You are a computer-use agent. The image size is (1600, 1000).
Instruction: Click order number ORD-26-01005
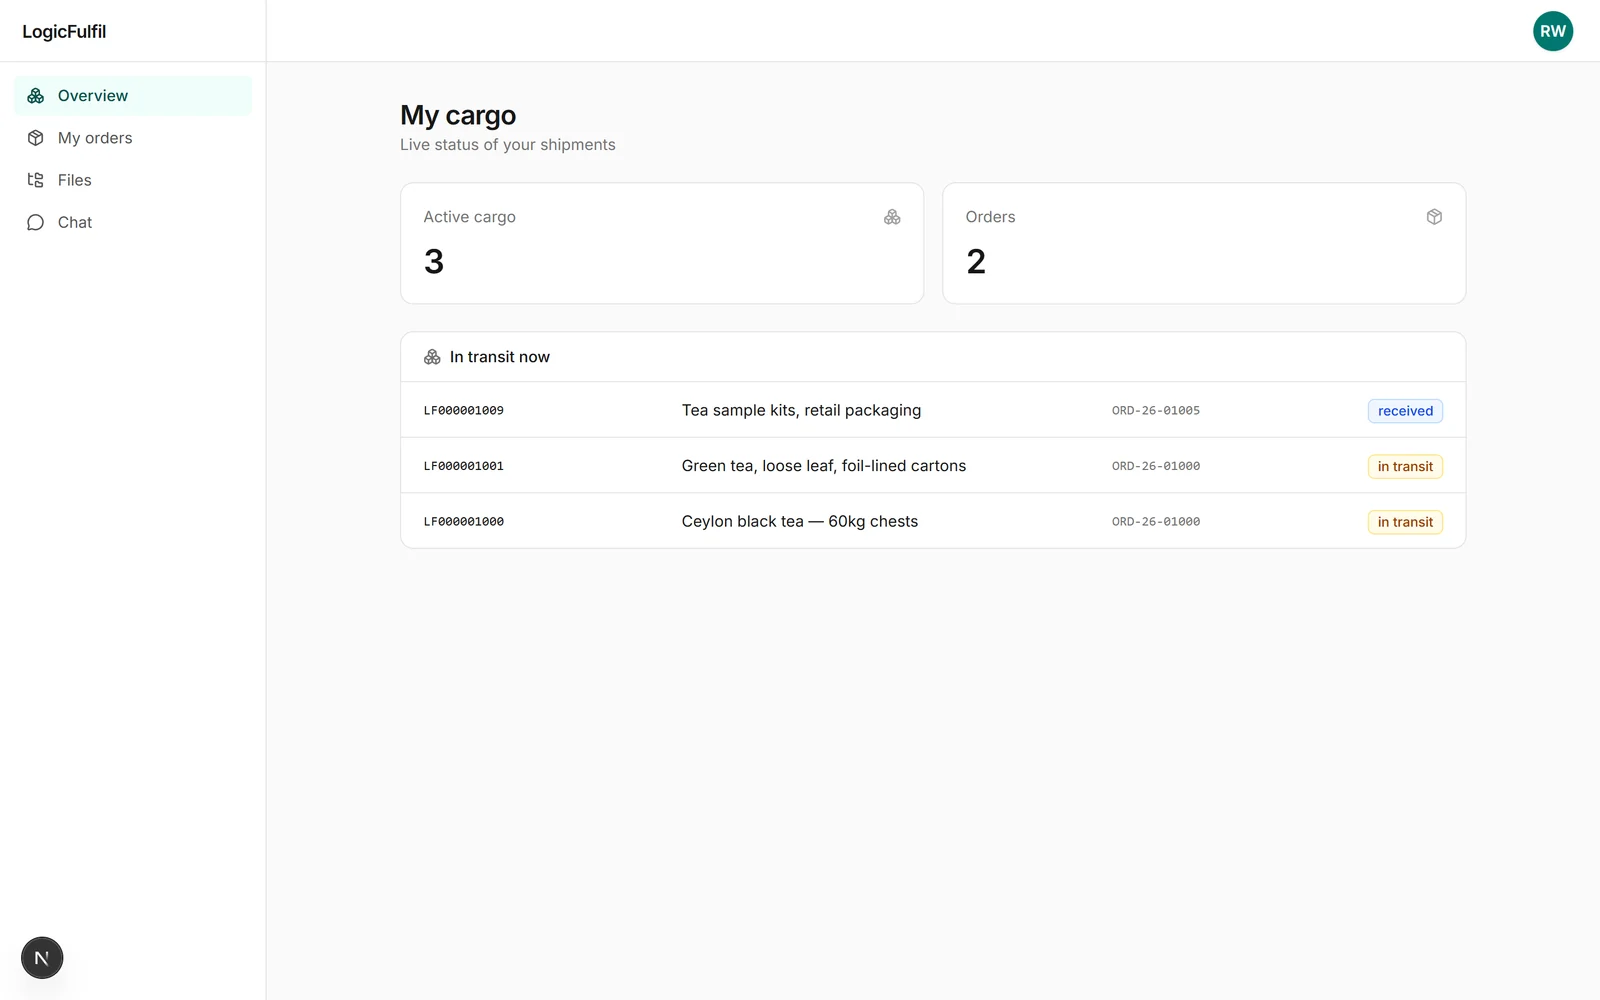[1156, 411]
